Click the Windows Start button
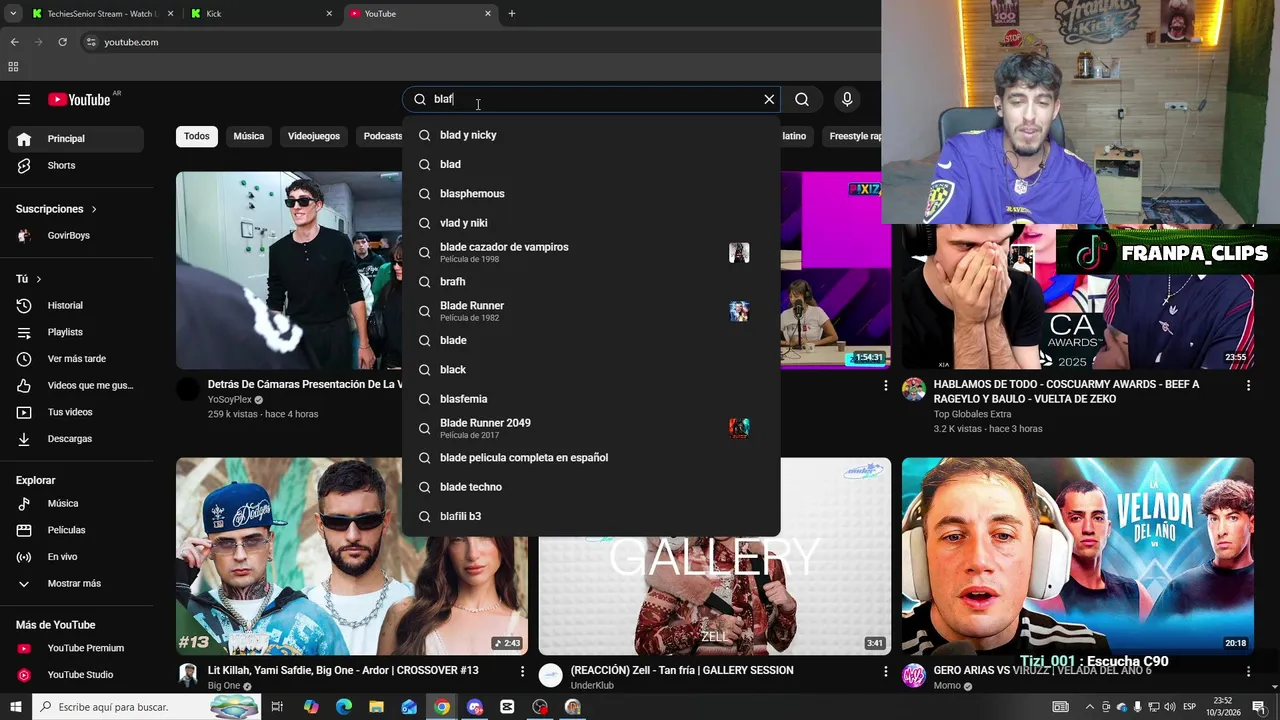Image resolution: width=1280 pixels, height=720 pixels. coord(15,707)
